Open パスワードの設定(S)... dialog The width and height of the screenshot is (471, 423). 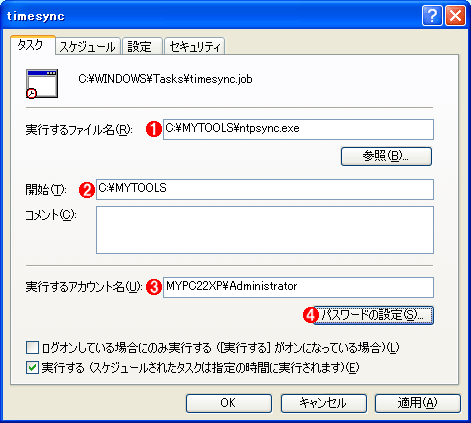(373, 315)
